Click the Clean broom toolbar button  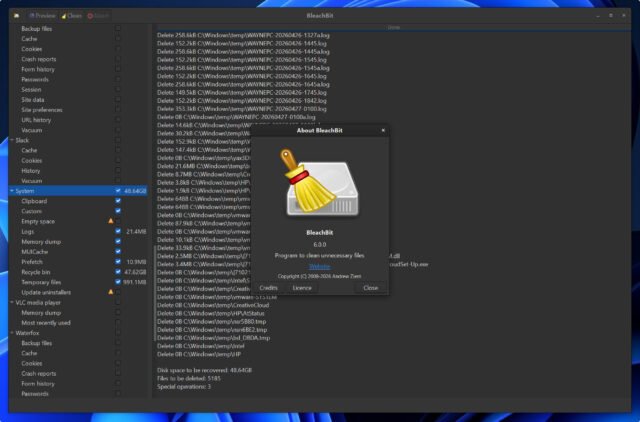click(72, 16)
